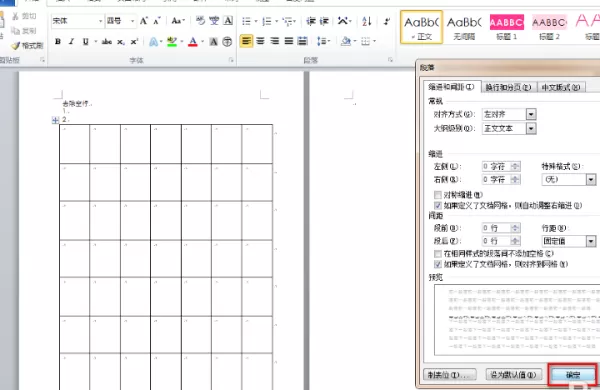Open the phonetic guide (文 pinyin) tool
600x390 pixels.
pyautogui.click(x=214, y=21)
